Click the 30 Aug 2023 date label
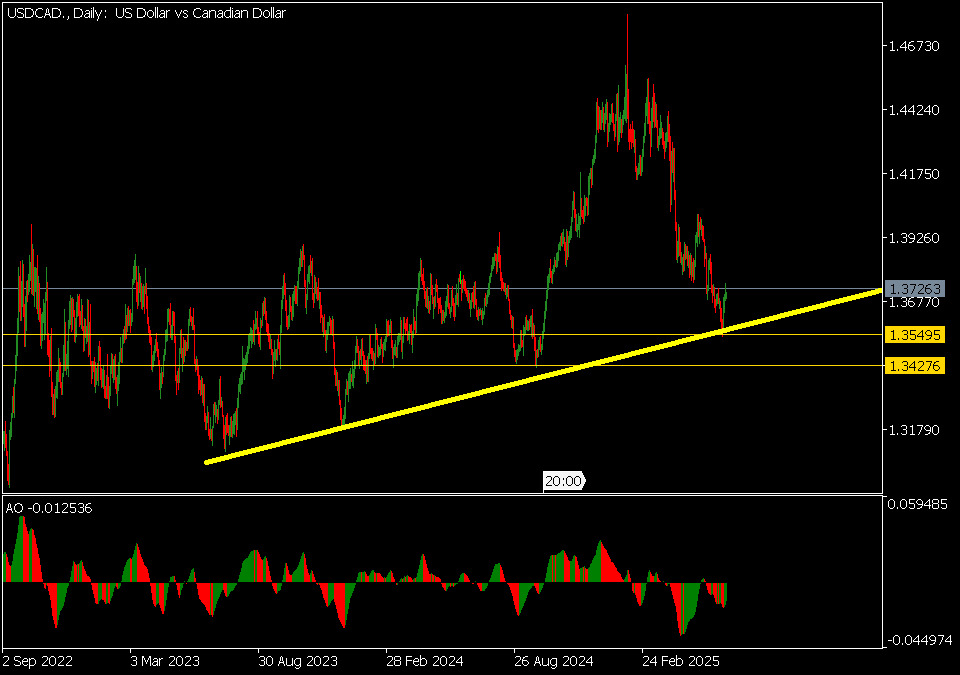Screen dimensions: 960x675 pos(298,662)
